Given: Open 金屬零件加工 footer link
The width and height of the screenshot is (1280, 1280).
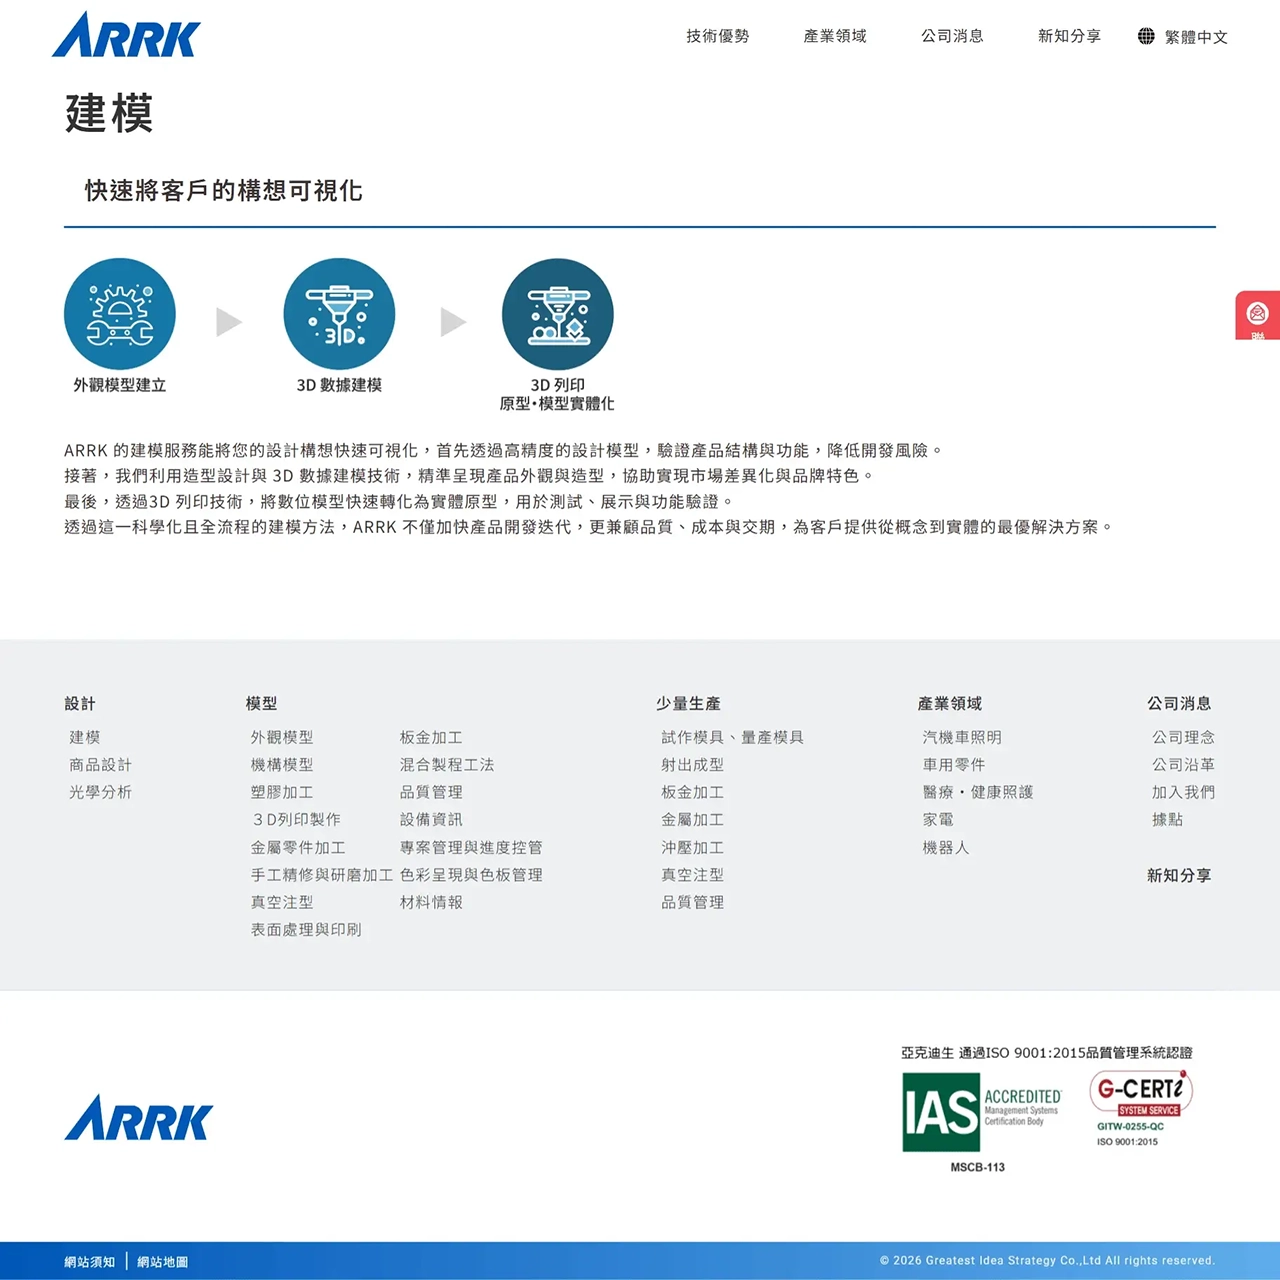Looking at the screenshot, I should [x=298, y=848].
